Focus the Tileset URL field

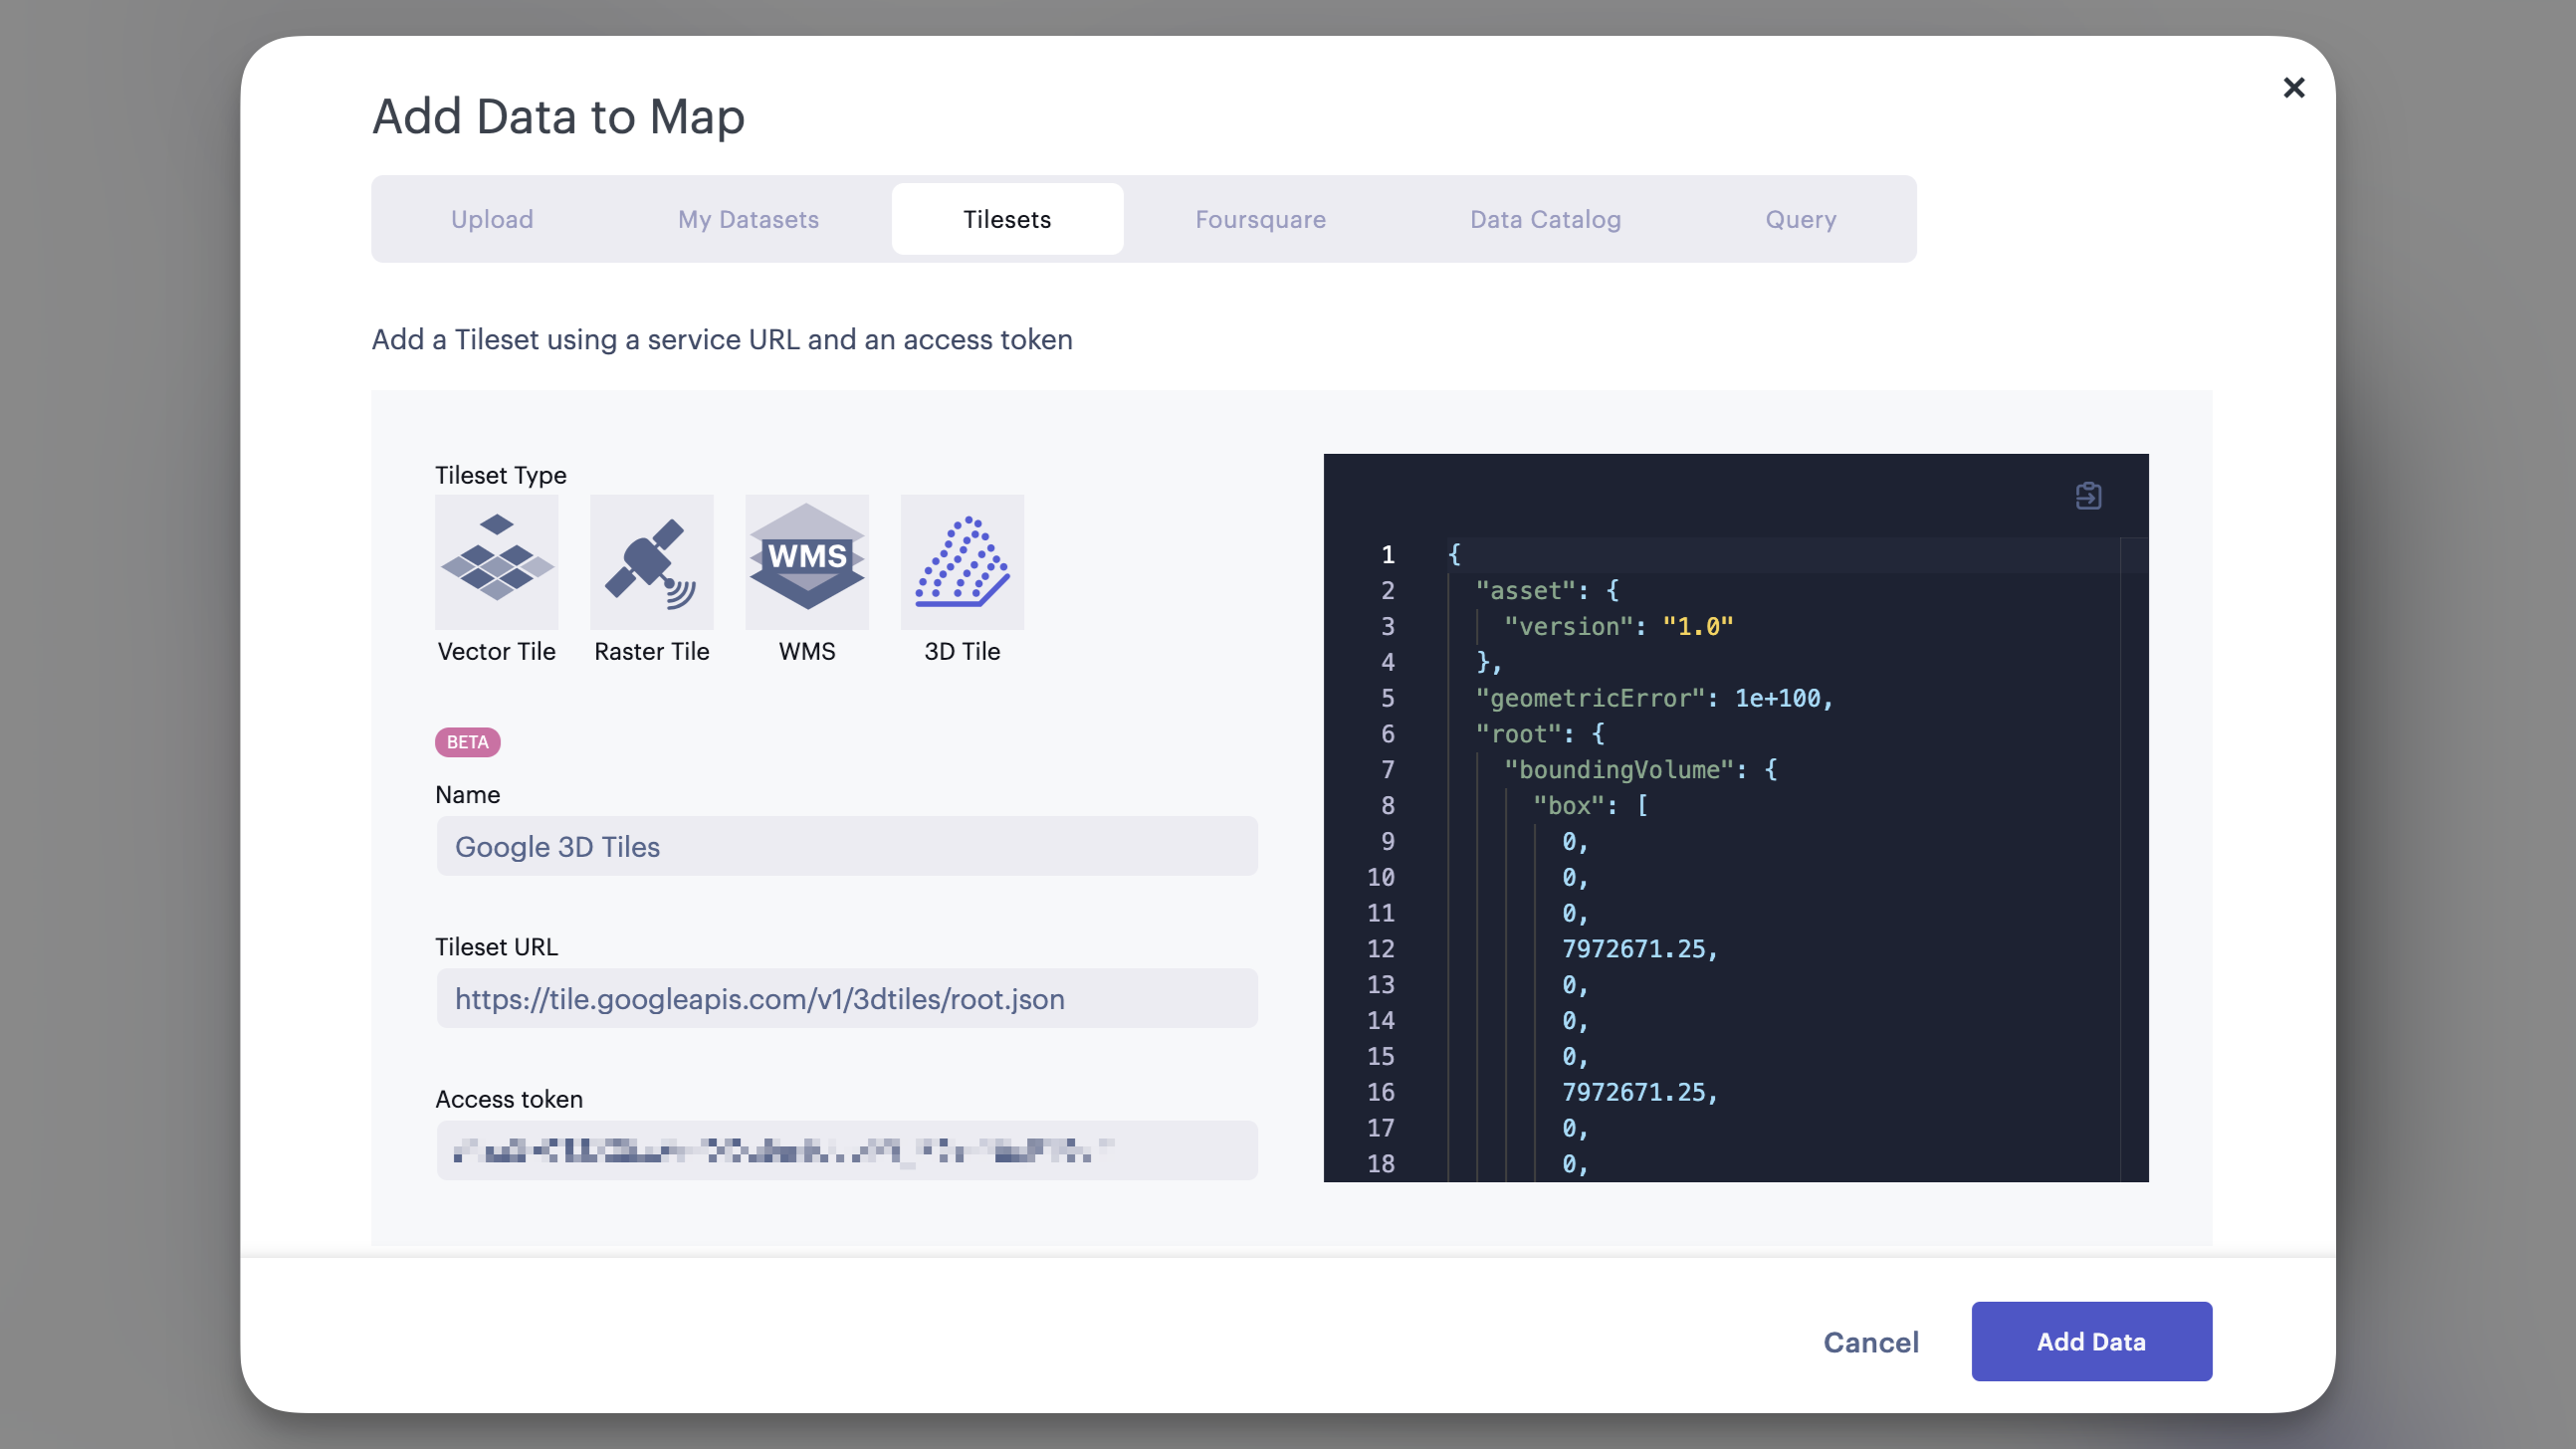pyautogui.click(x=846, y=998)
